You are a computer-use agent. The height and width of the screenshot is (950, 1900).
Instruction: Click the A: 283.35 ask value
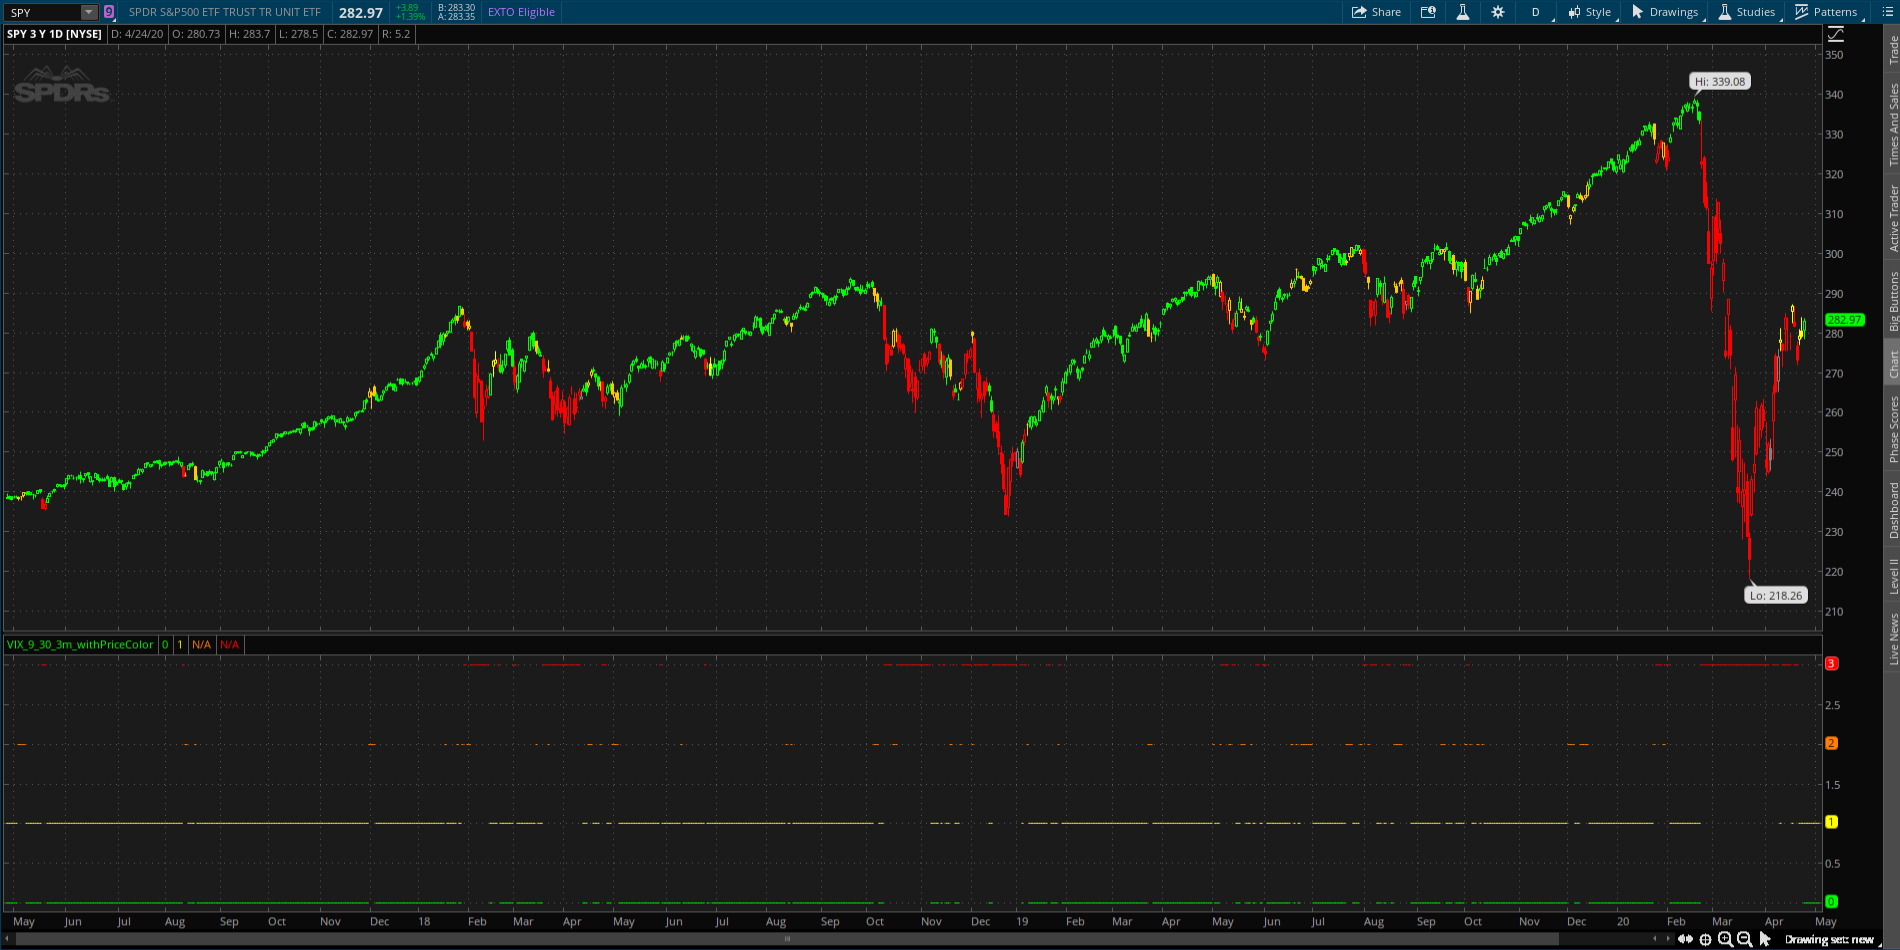click(457, 17)
